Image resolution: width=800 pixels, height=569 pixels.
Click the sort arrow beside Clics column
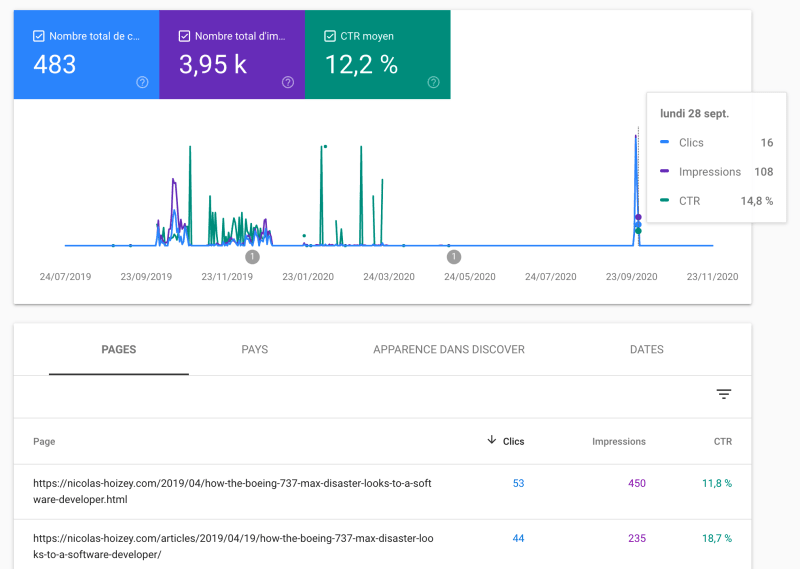(491, 440)
